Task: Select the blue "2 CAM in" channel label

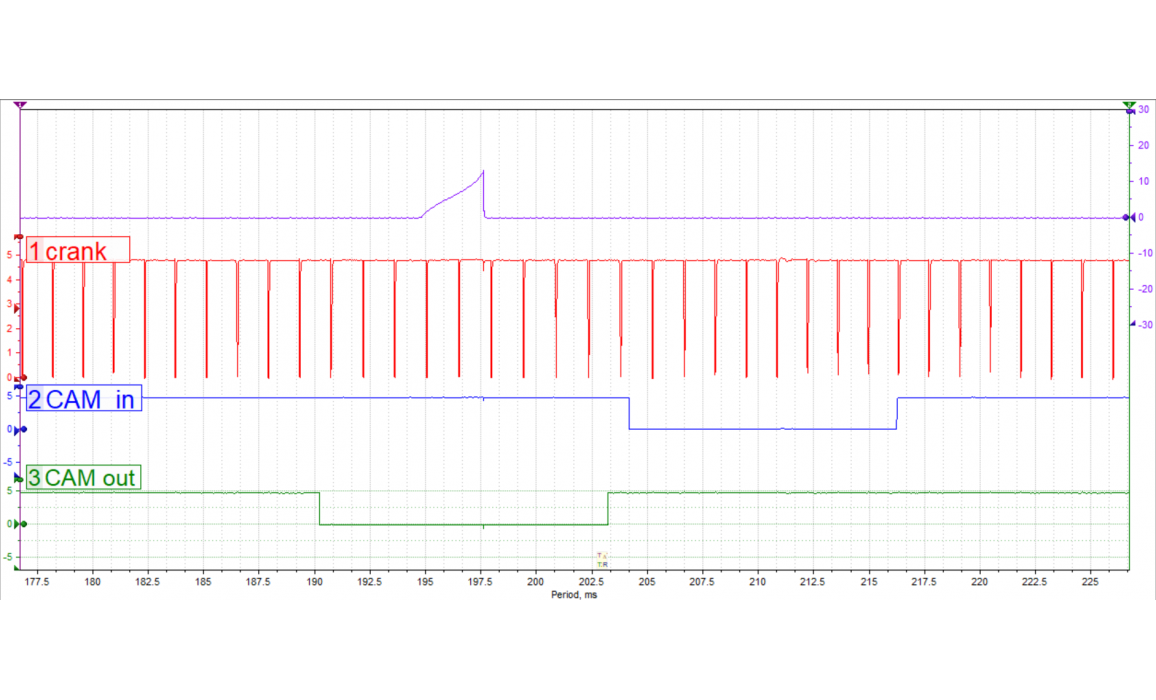Action: pyautogui.click(x=84, y=400)
